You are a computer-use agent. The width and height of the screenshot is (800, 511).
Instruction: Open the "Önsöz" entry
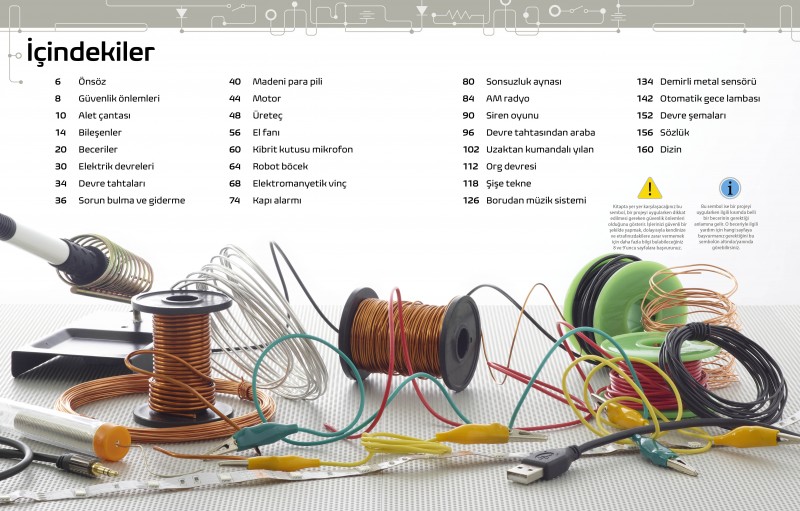point(92,82)
